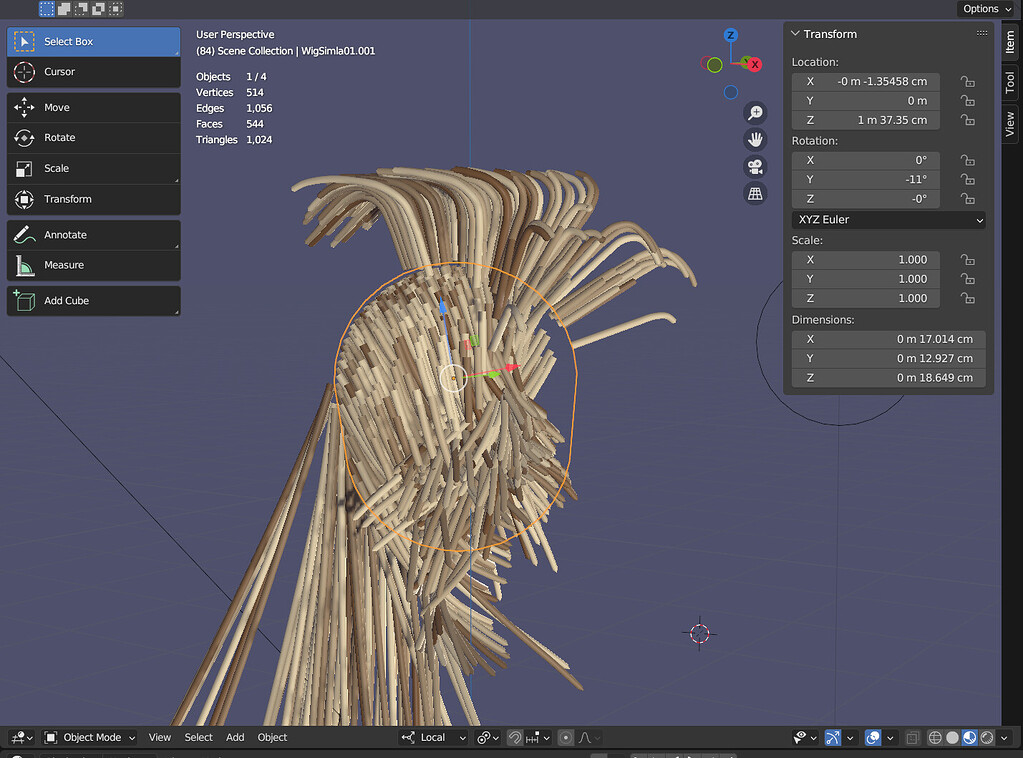
Task: Select the Transform tool in toolbar
Action: pyautogui.click(x=93, y=199)
